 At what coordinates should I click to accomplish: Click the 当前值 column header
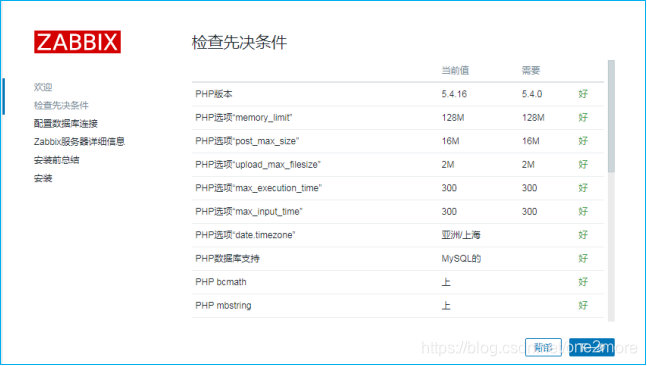[x=455, y=71]
